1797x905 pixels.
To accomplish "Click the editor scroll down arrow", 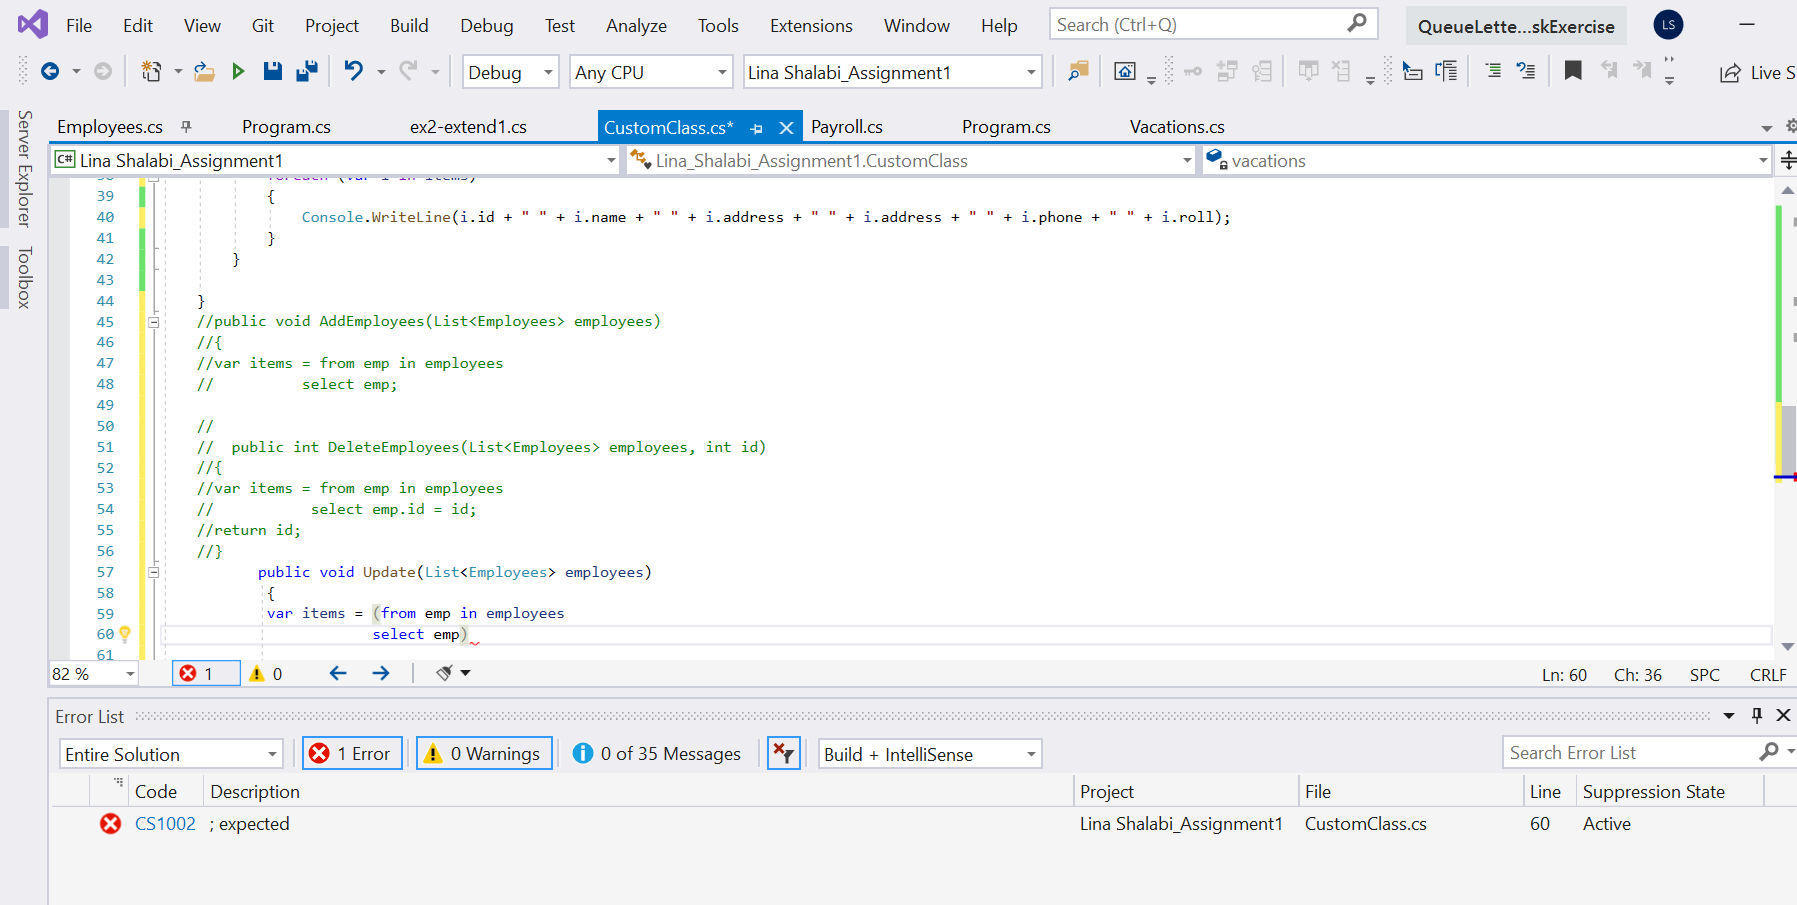I will point(1788,647).
